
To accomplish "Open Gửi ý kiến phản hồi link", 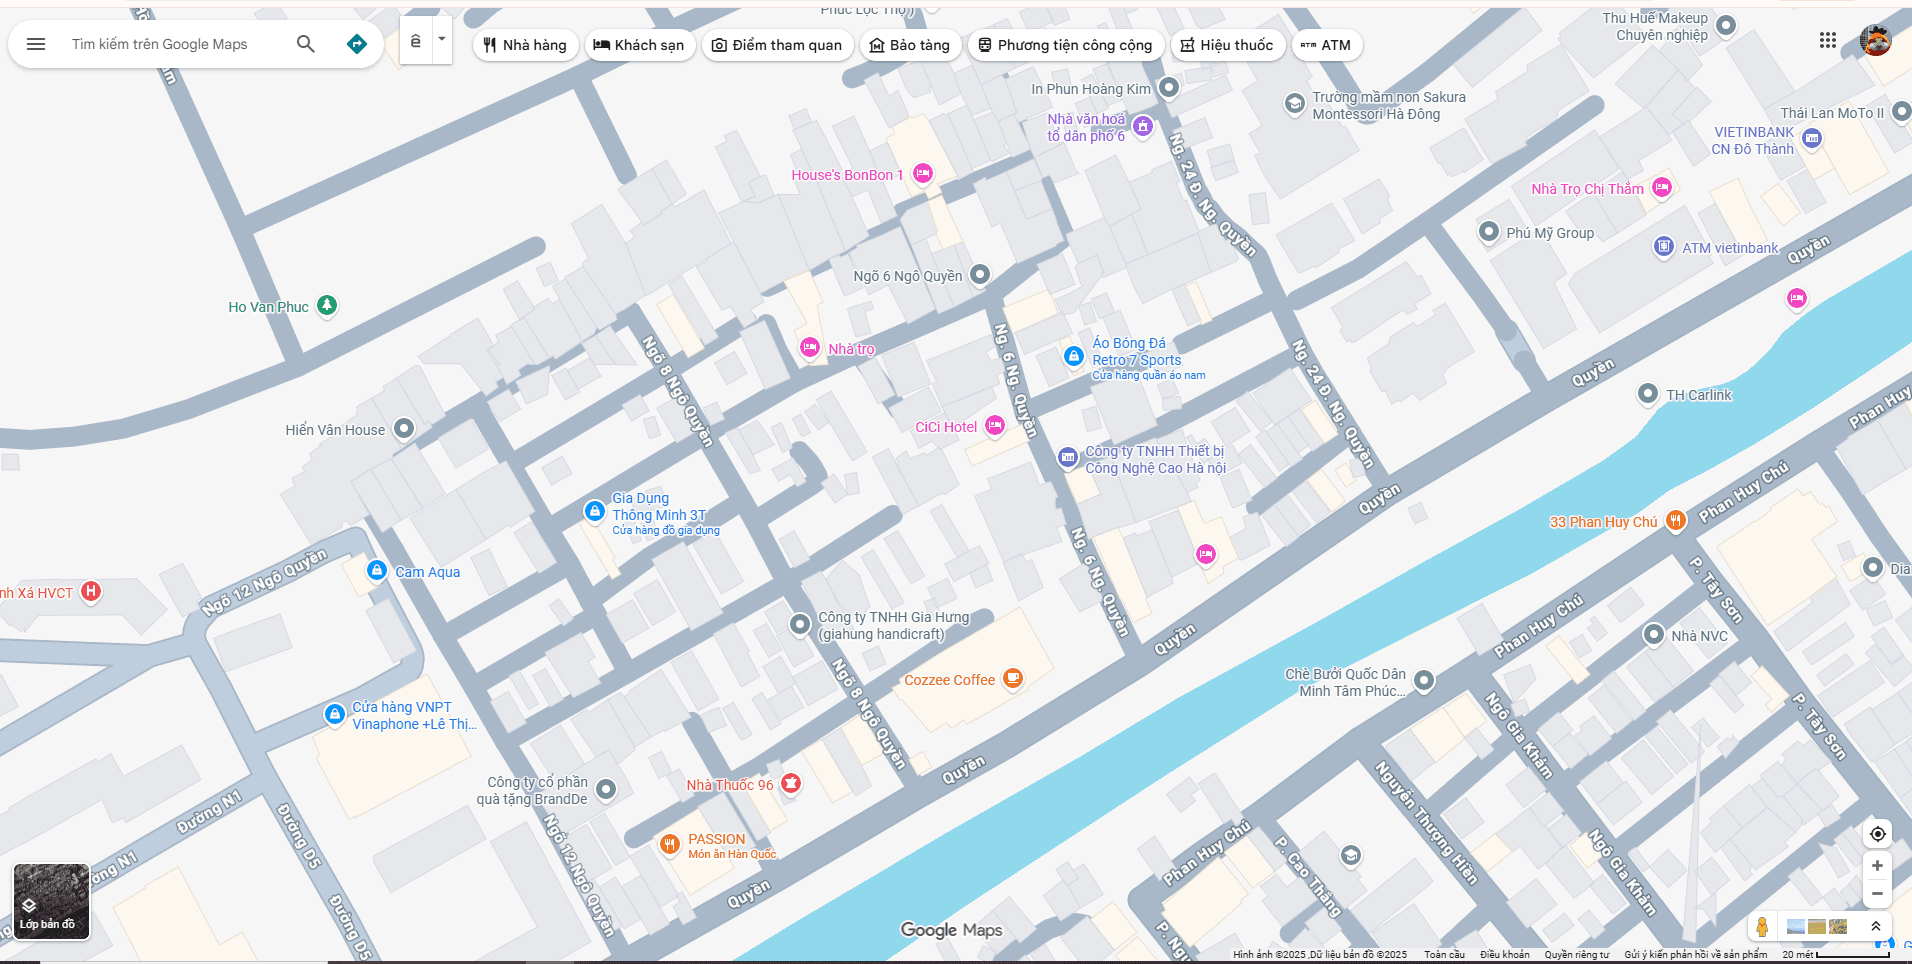I will 1695,955.
